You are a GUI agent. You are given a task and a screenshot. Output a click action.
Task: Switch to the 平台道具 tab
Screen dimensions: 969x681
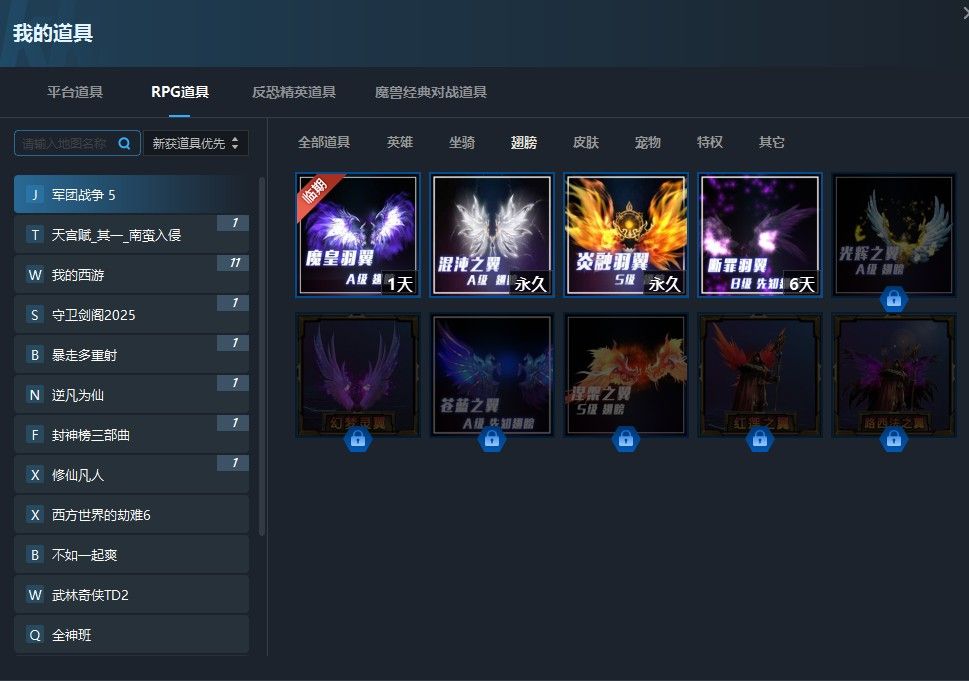tap(75, 92)
